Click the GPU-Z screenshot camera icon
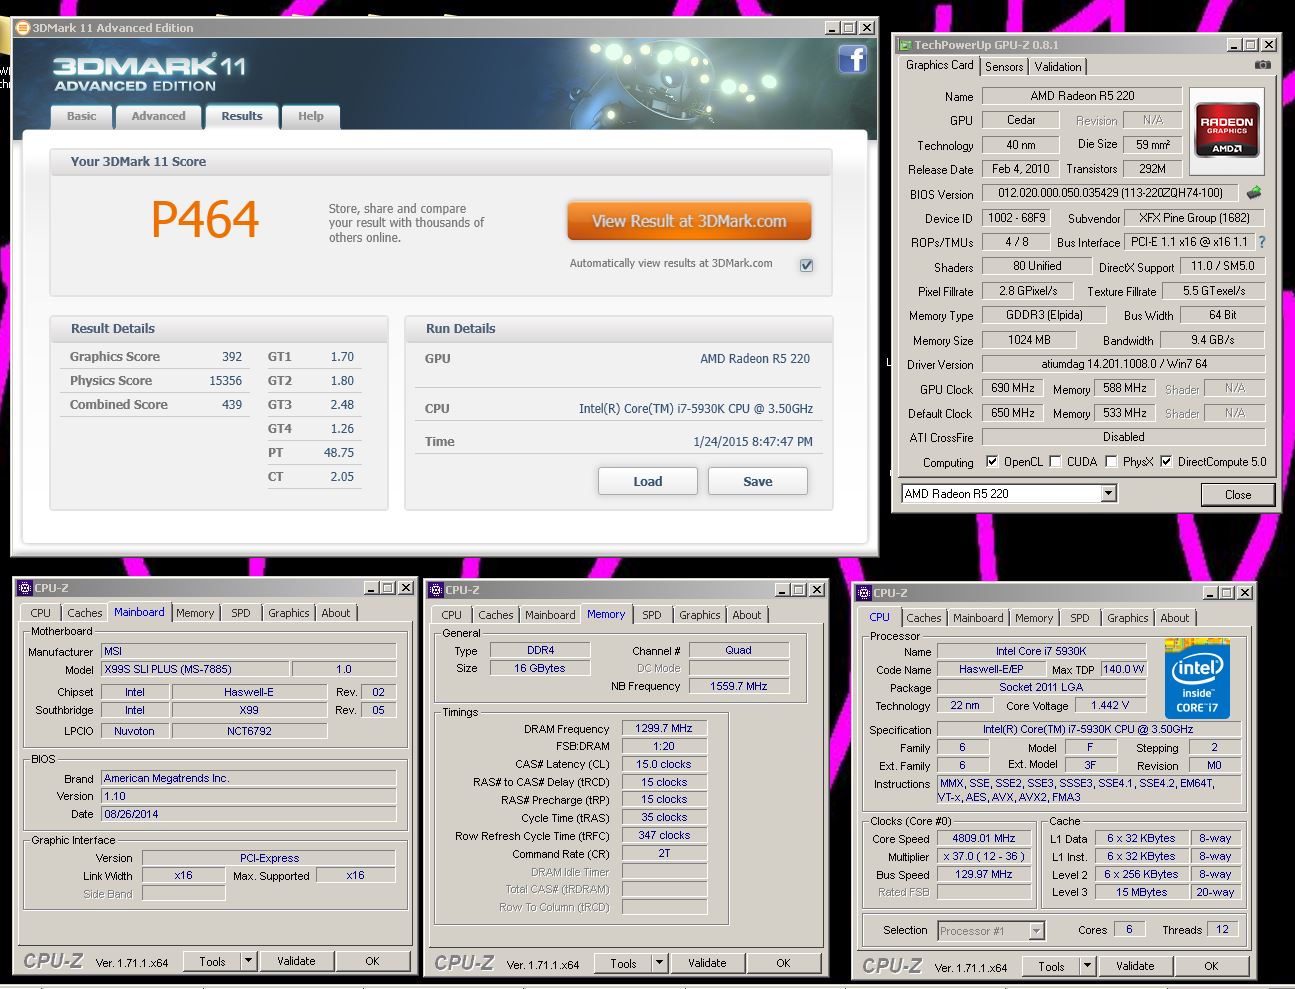 click(1263, 65)
